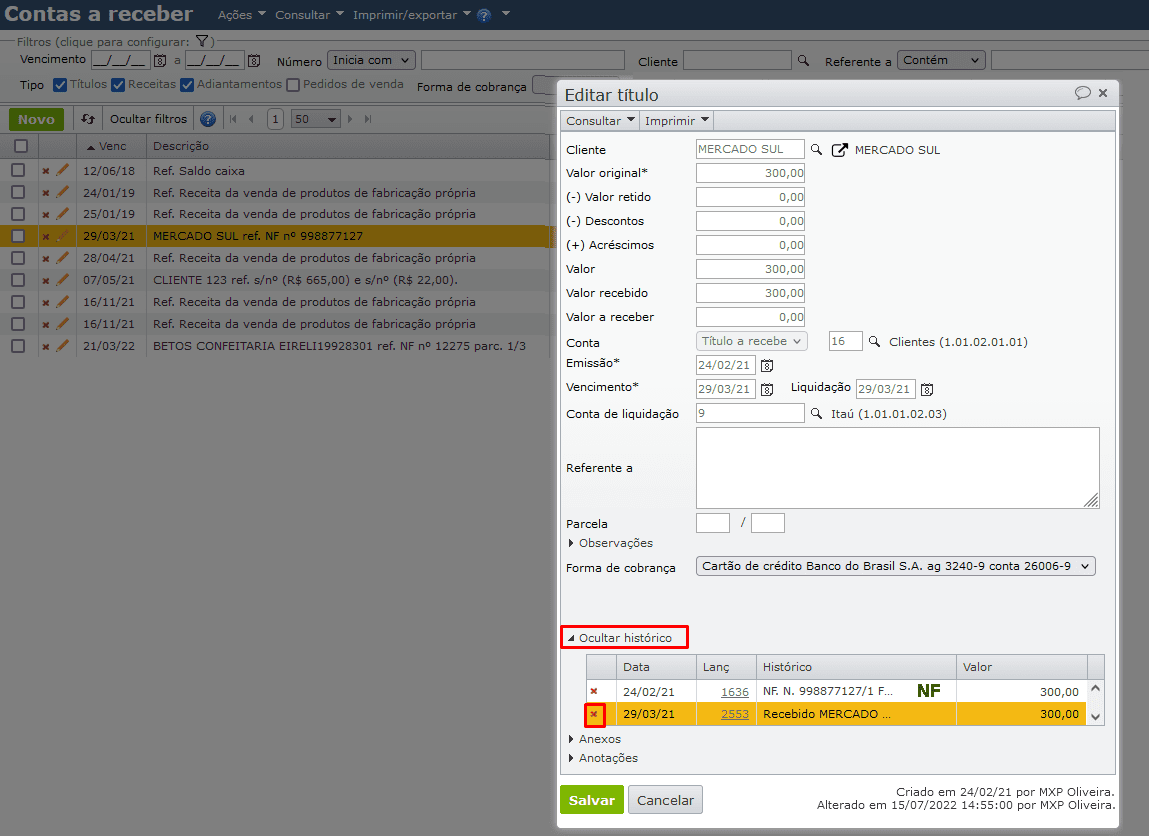Select checkbox for 07/05/21 row
The image size is (1149, 836).
(x=18, y=280)
